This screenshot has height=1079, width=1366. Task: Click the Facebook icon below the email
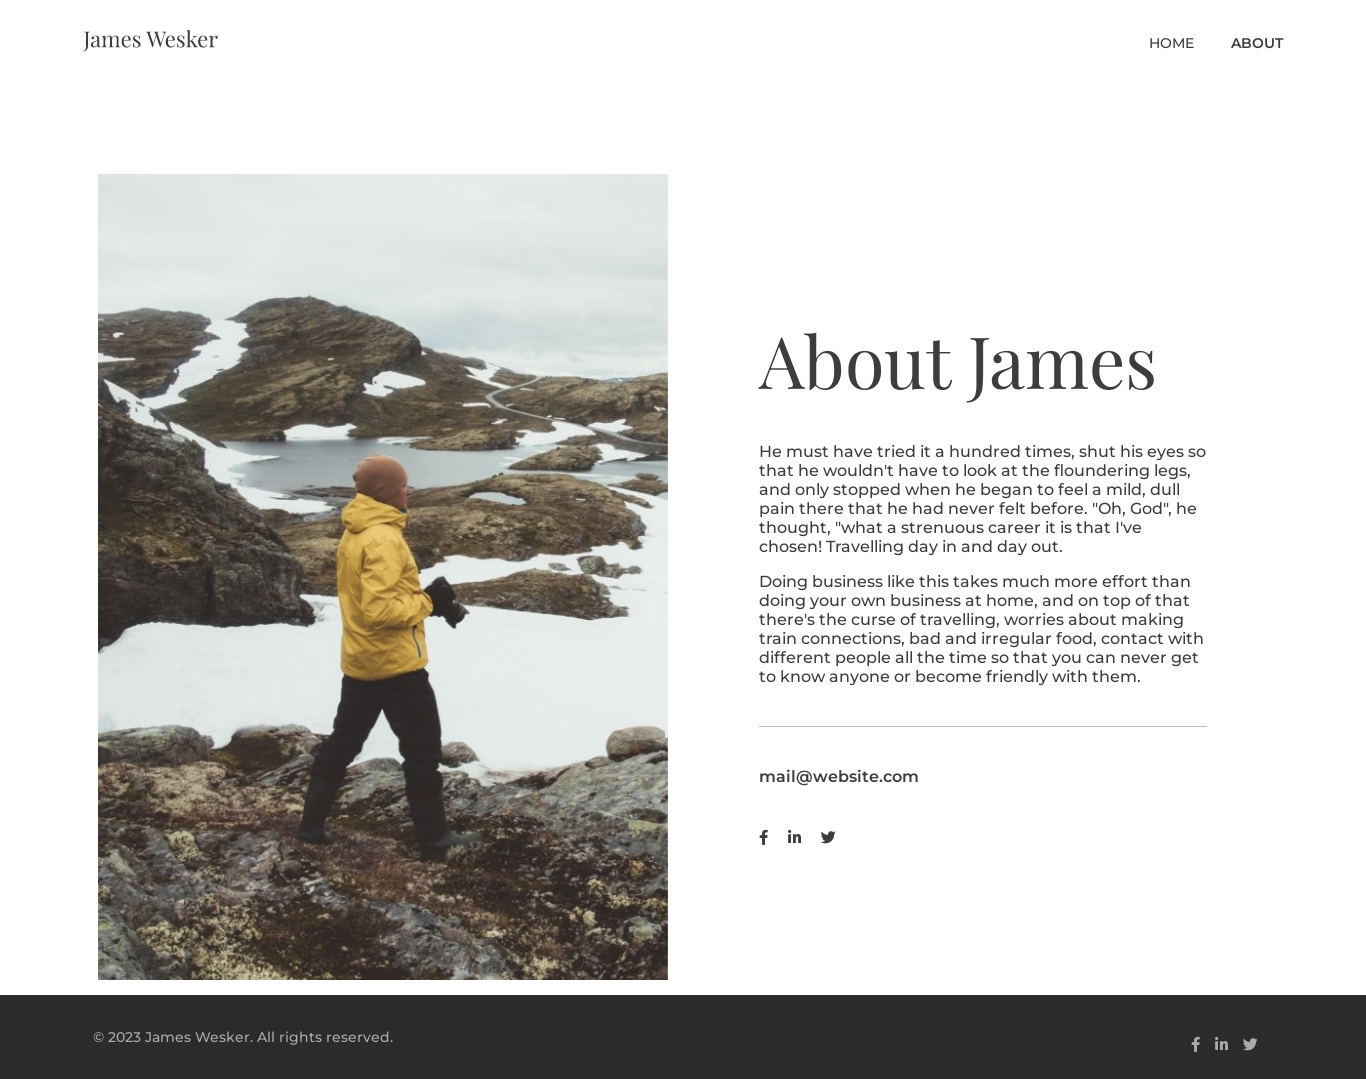click(763, 838)
